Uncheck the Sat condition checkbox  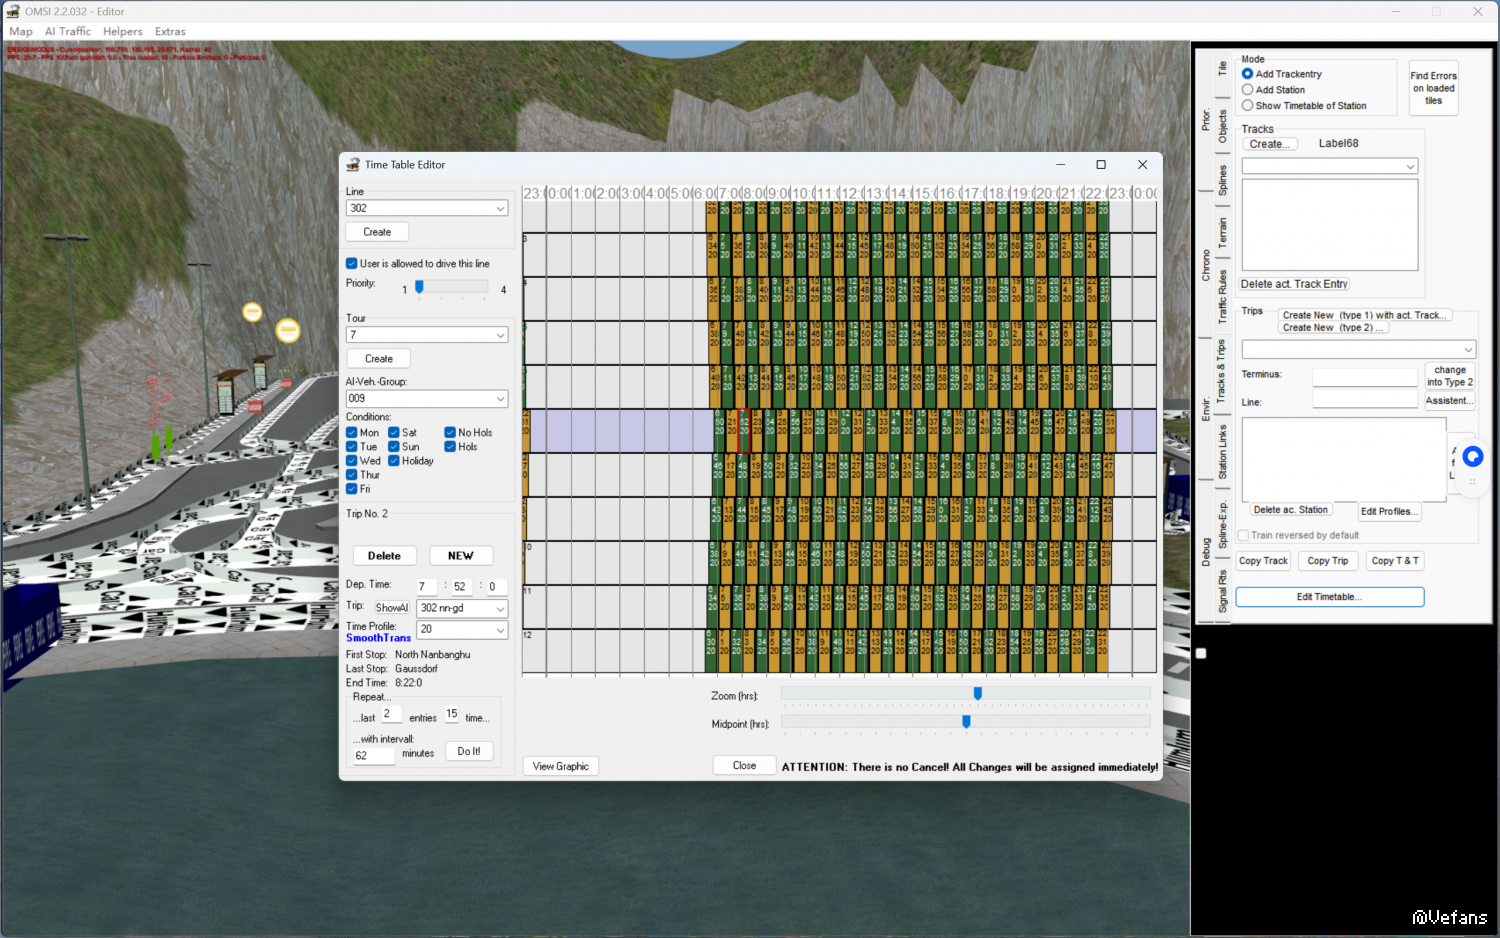click(x=394, y=433)
